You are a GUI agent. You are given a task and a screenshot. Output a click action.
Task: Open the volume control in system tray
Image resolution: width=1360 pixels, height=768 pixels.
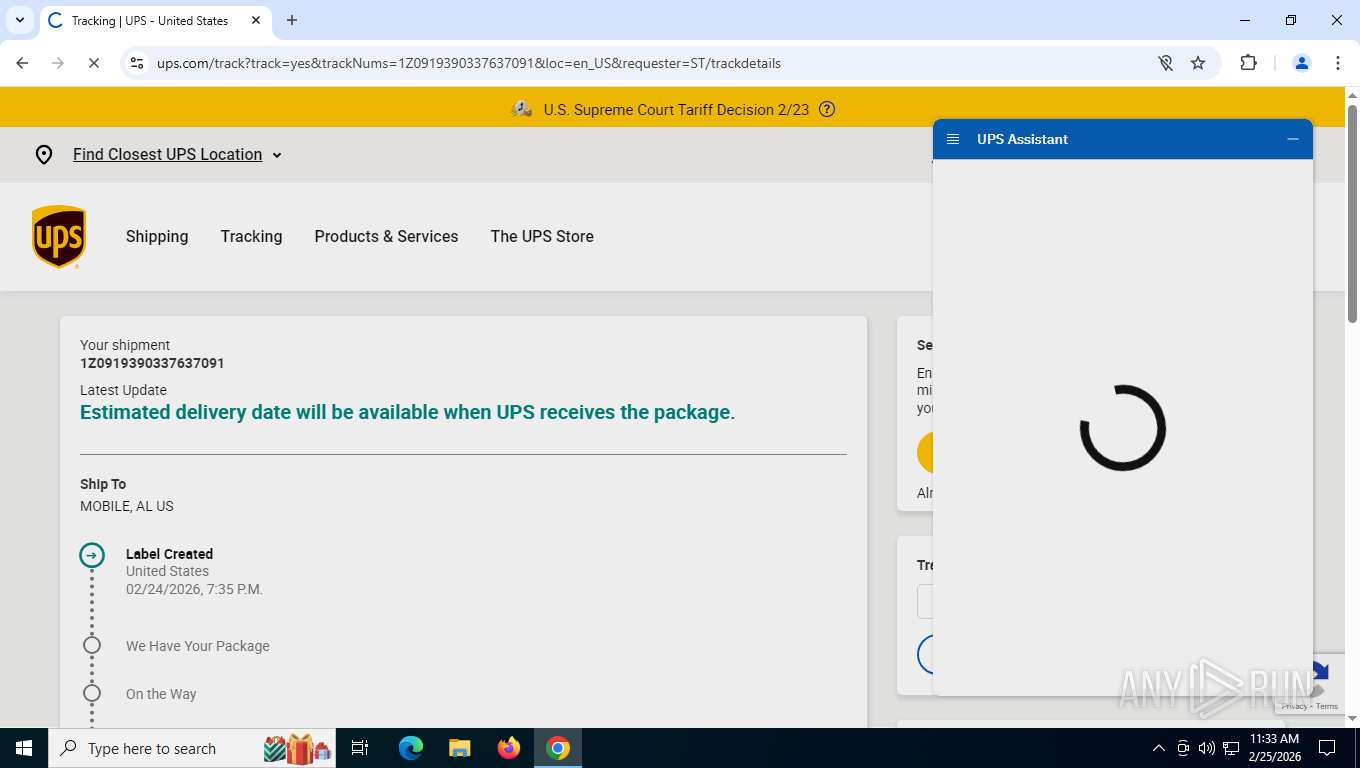(1206, 748)
